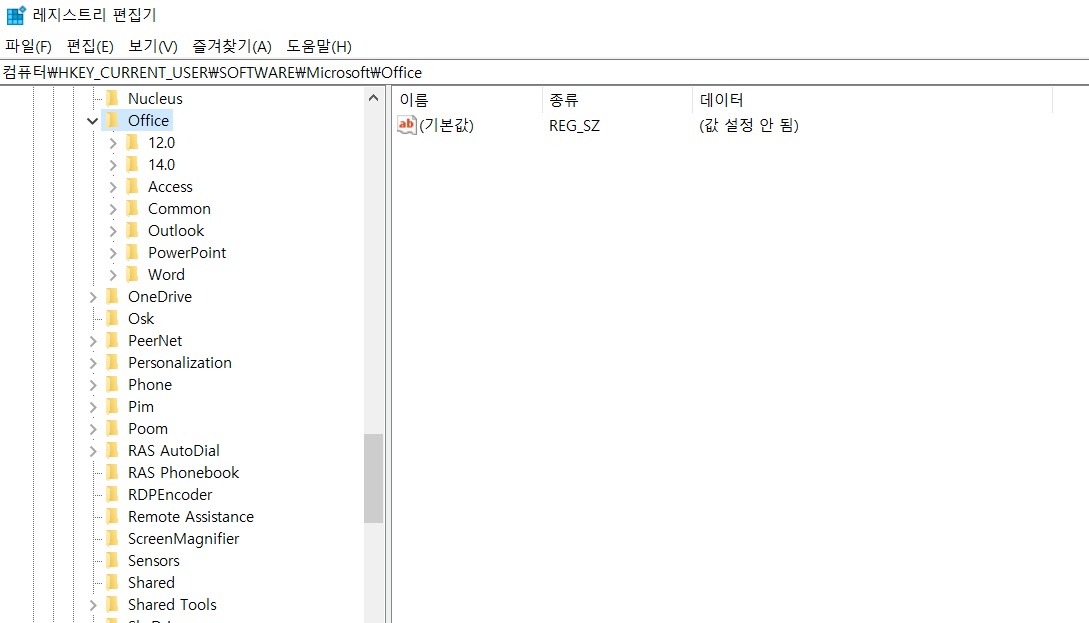Click the ScreenMagnifier folder icon
Viewport: 1089px width, 623px height.
point(113,538)
